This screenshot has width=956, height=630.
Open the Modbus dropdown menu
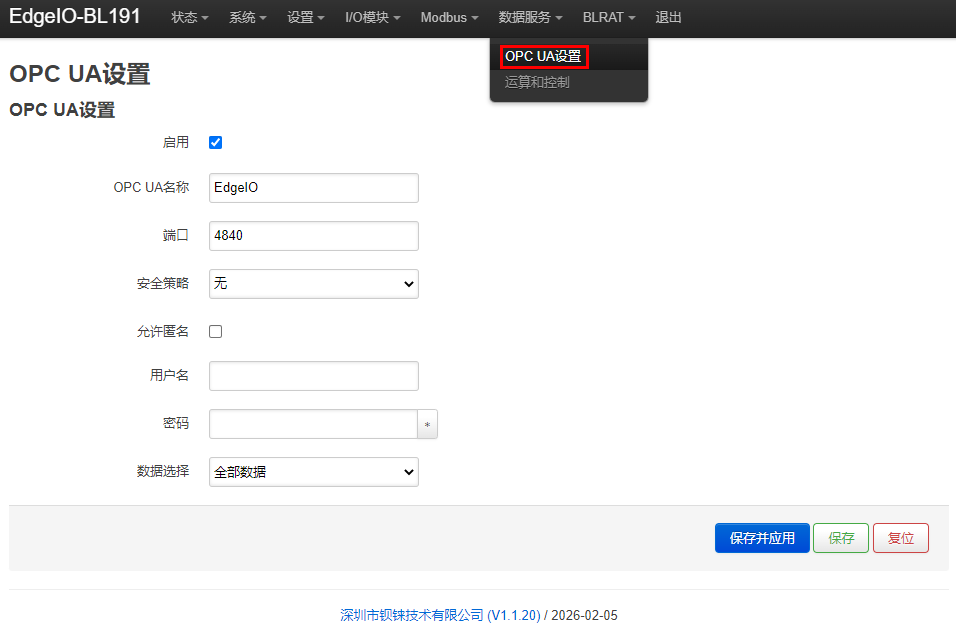pyautogui.click(x=449, y=18)
